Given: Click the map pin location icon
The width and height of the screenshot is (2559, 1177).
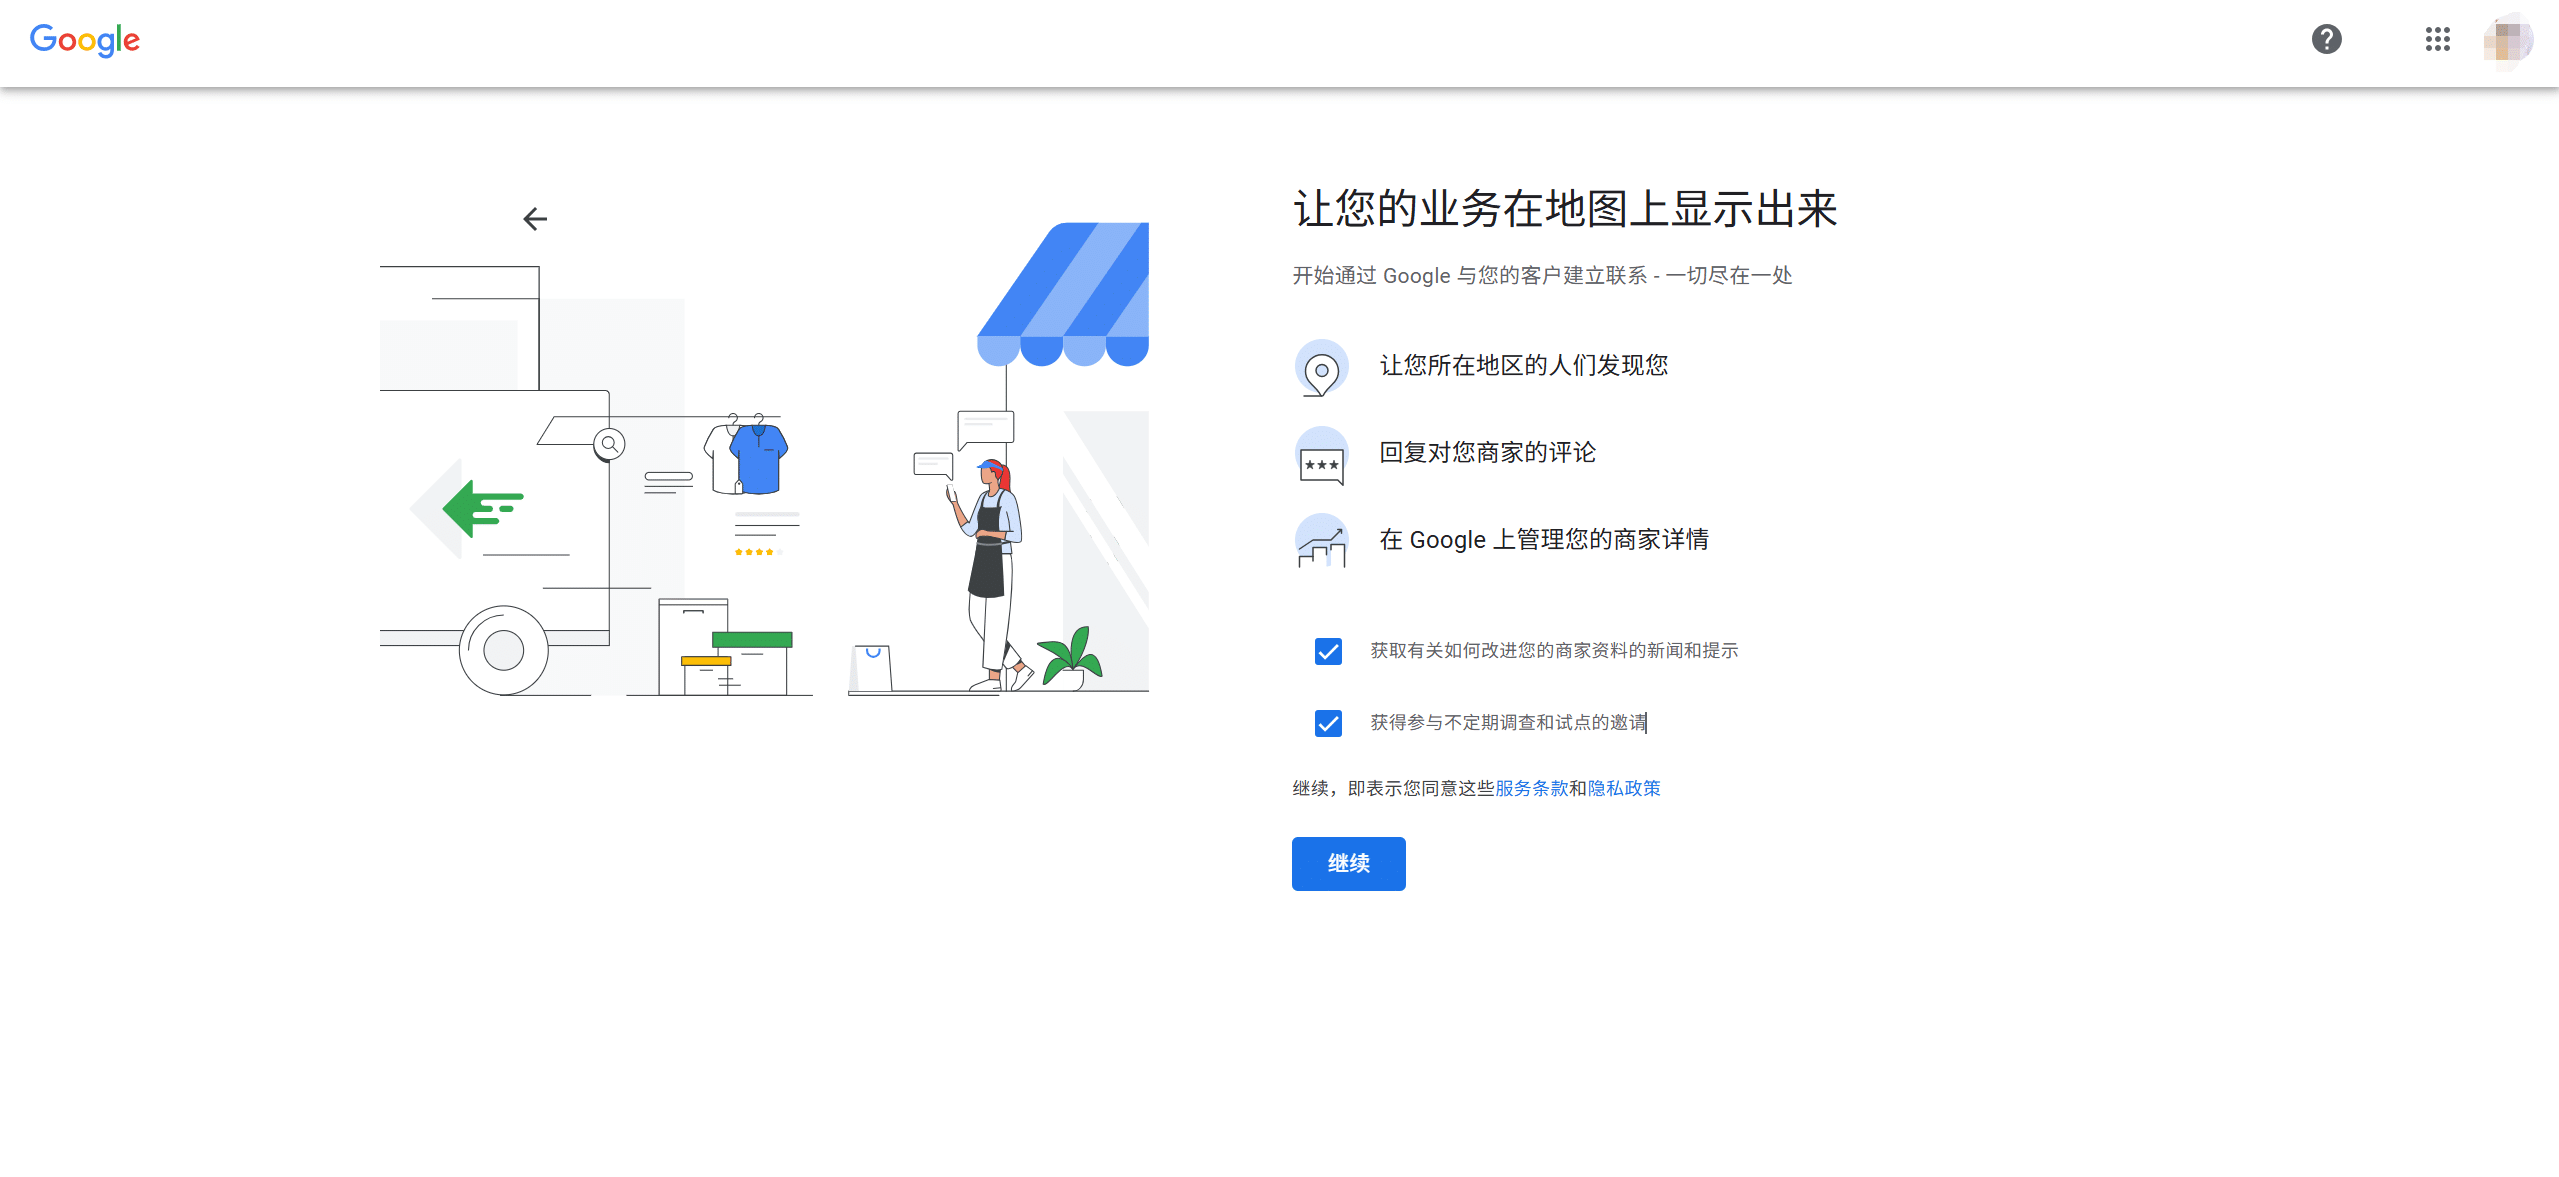Looking at the screenshot, I should [x=1321, y=367].
